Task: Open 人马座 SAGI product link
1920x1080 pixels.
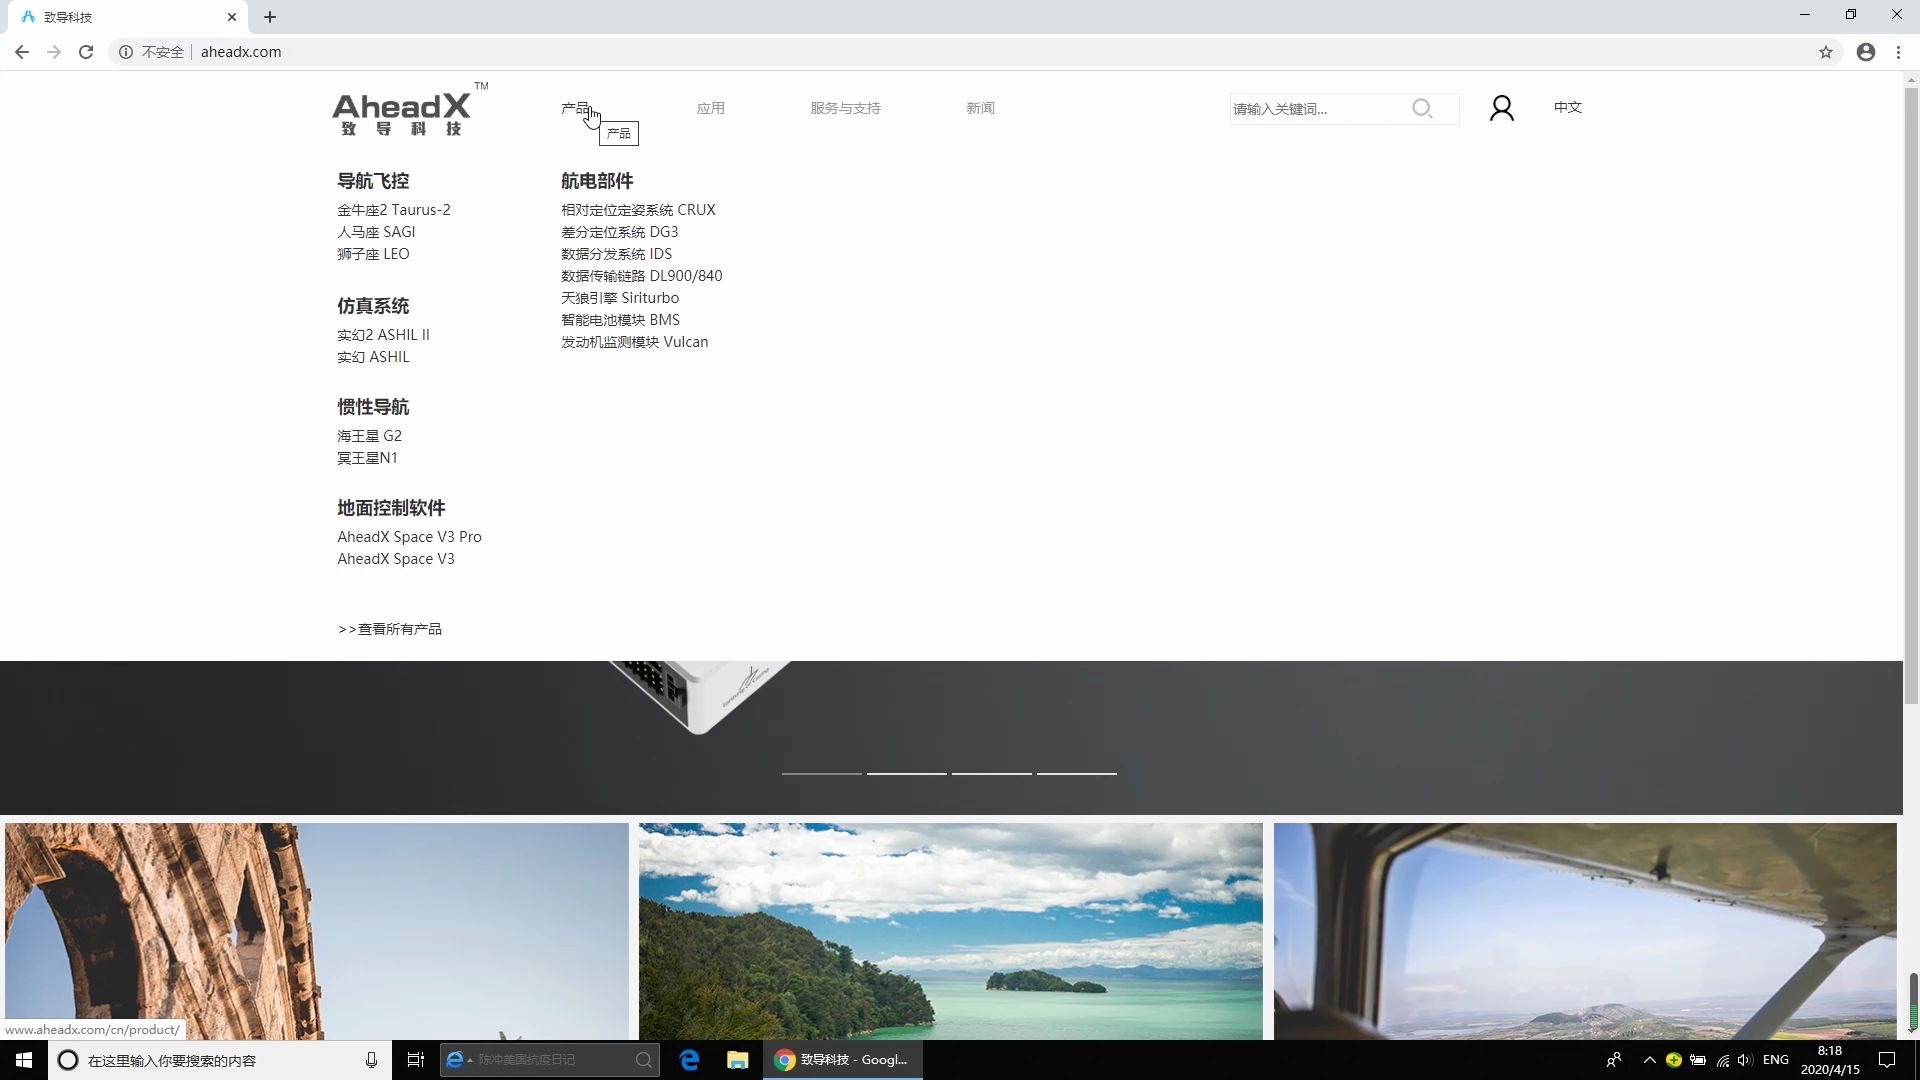Action: coord(376,232)
